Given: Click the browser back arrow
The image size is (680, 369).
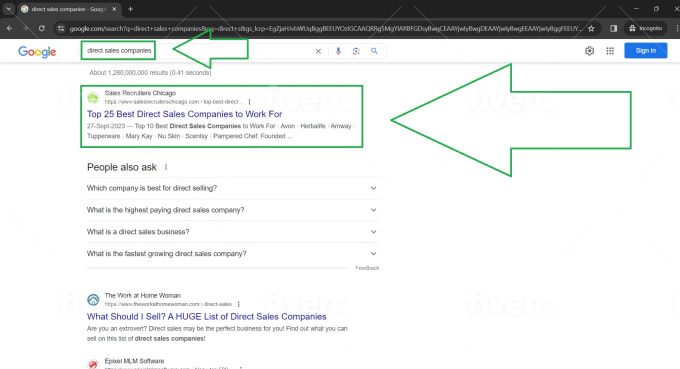Looking at the screenshot, I should (10, 29).
